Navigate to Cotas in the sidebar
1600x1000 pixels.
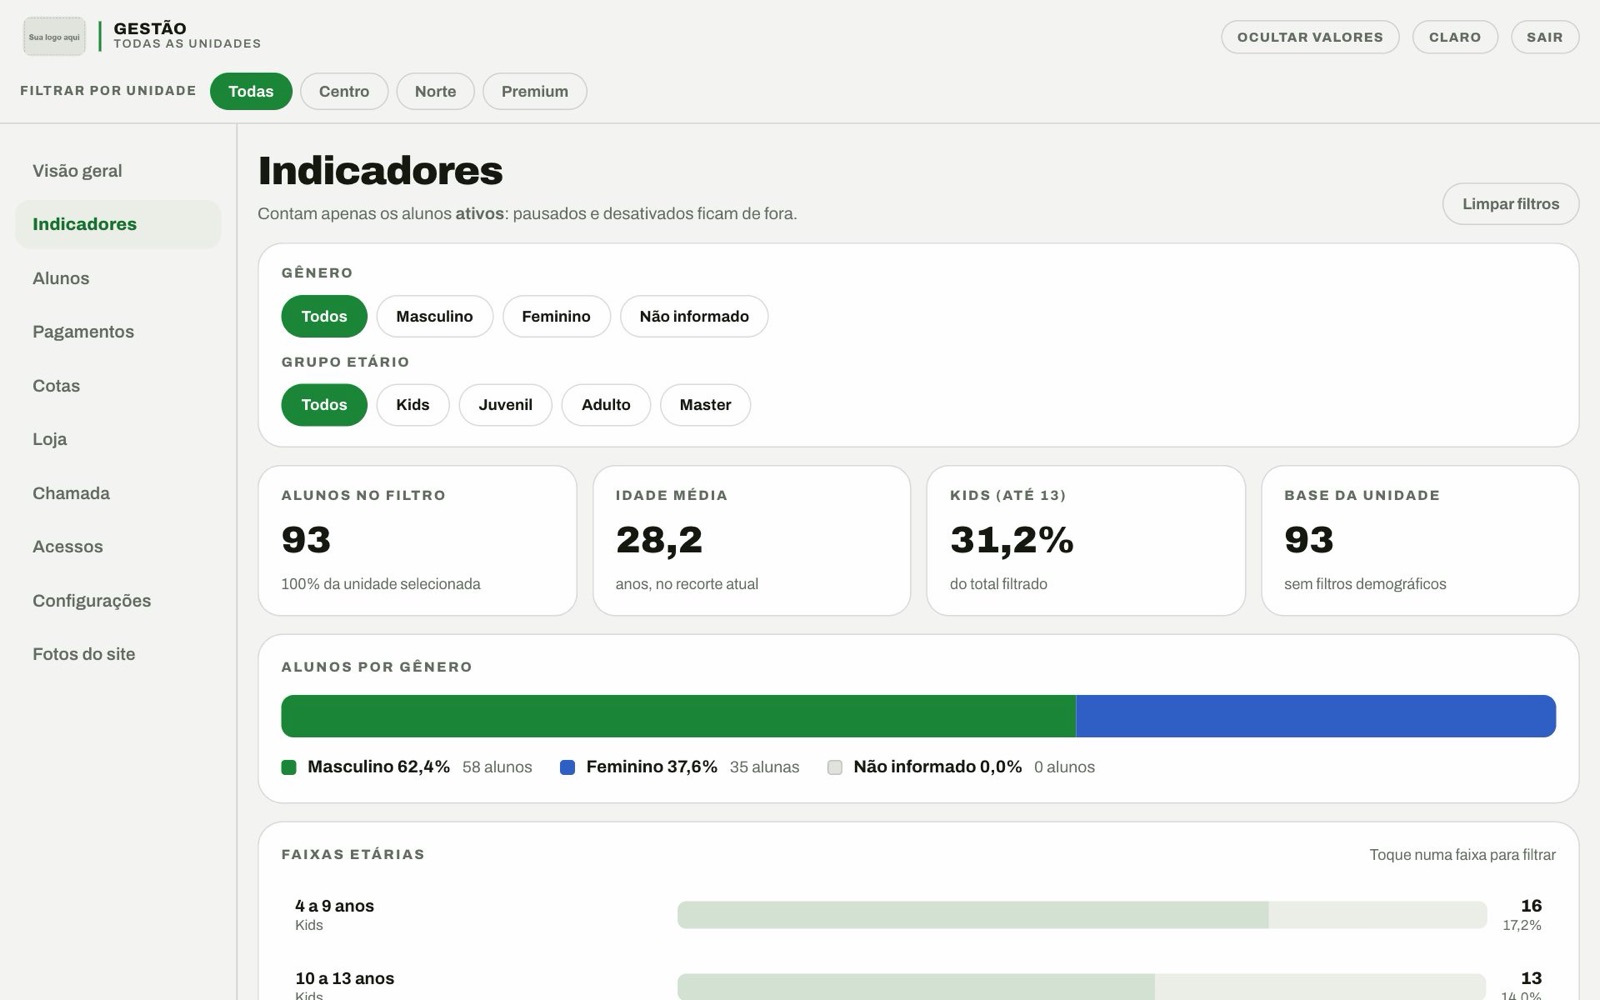pyautogui.click(x=118, y=386)
